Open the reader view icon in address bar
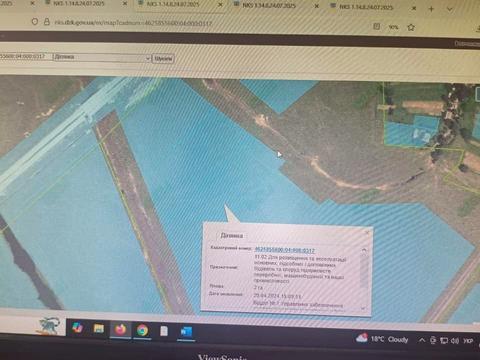 point(376,27)
